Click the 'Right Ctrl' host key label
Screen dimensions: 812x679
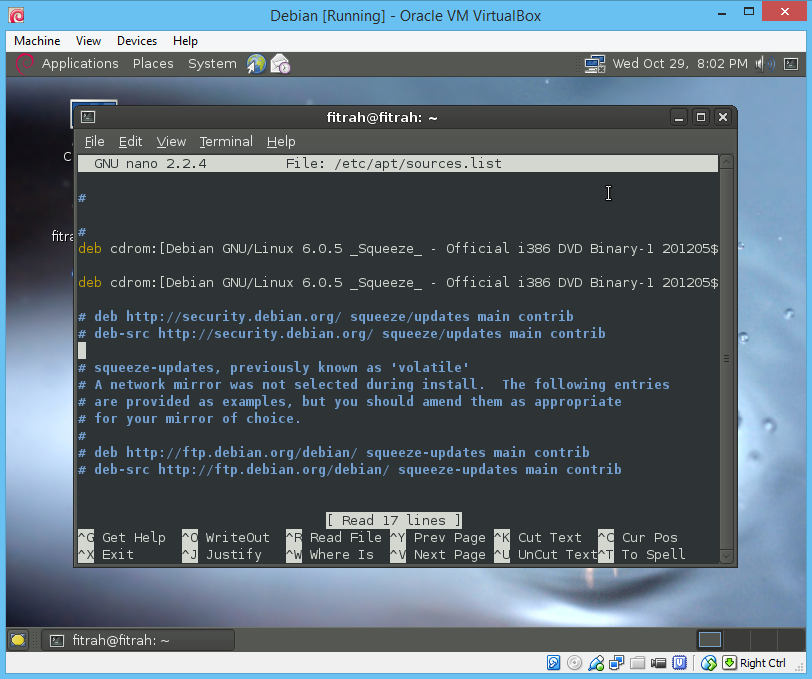point(763,663)
